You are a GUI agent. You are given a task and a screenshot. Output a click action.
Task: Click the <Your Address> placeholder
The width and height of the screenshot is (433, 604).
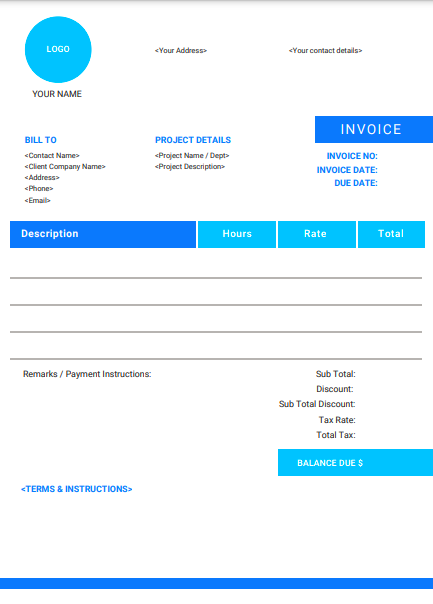181,50
